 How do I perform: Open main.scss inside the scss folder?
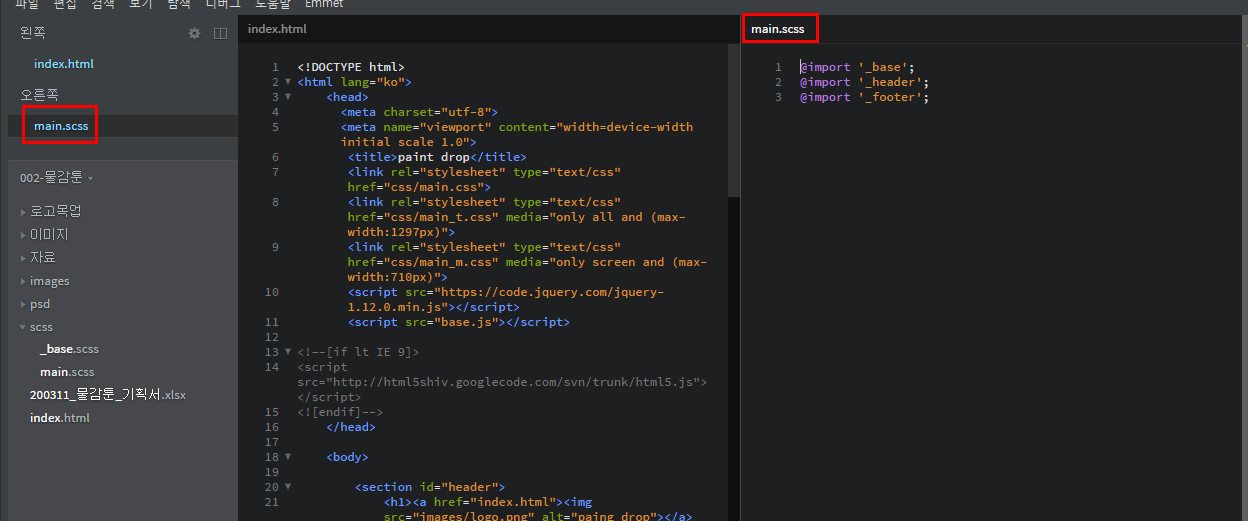coord(67,372)
